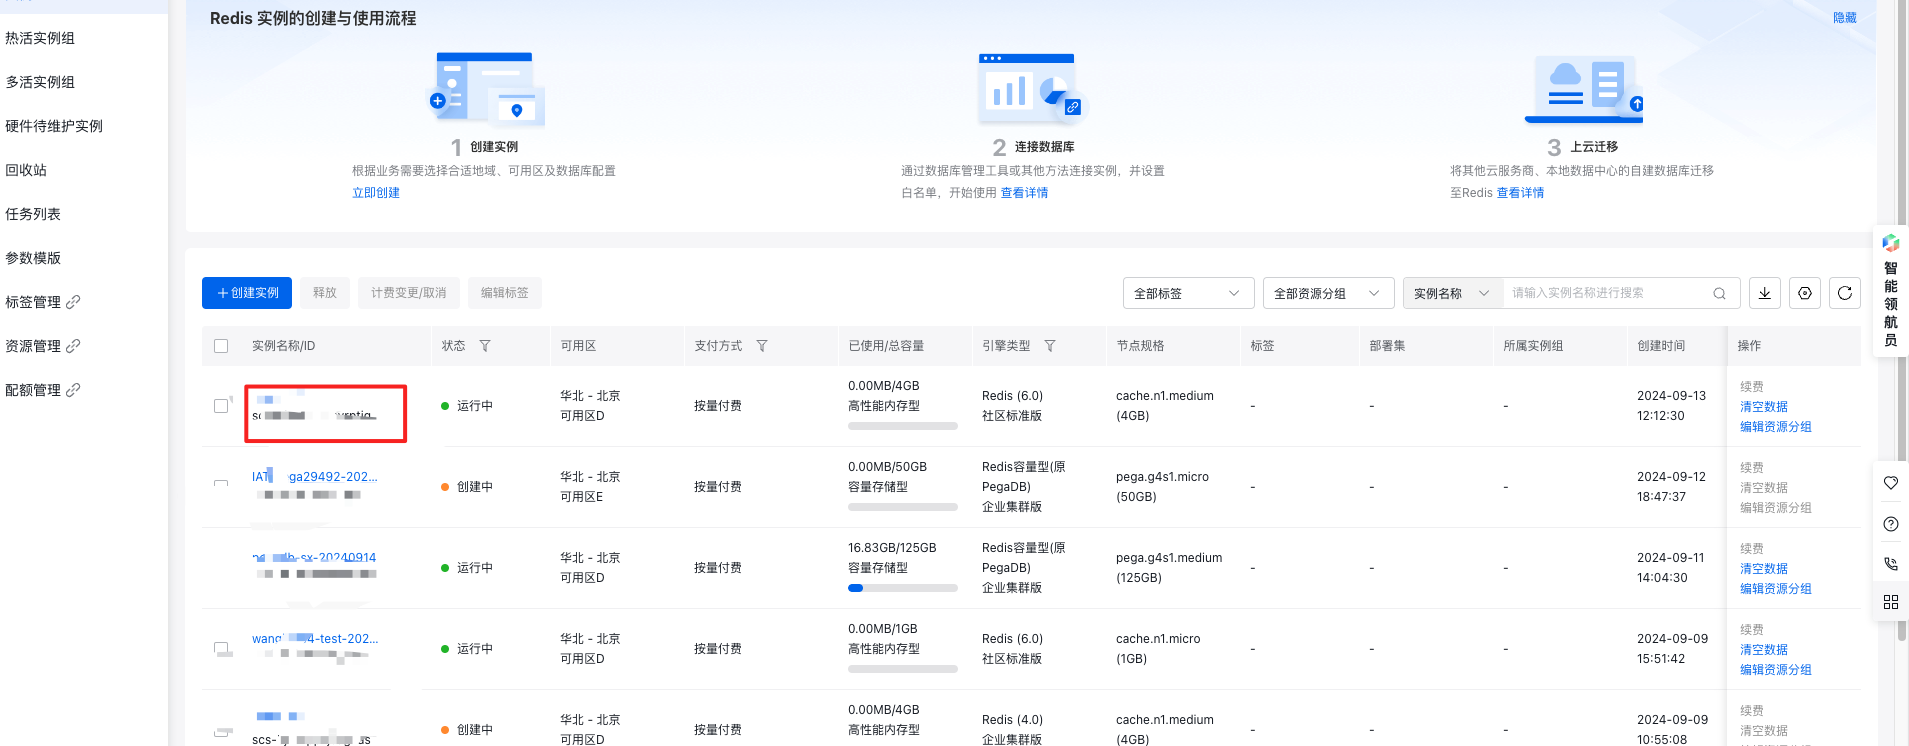Click pega.g4s1.micro node spec cell
1909x746 pixels.
click(x=1162, y=487)
